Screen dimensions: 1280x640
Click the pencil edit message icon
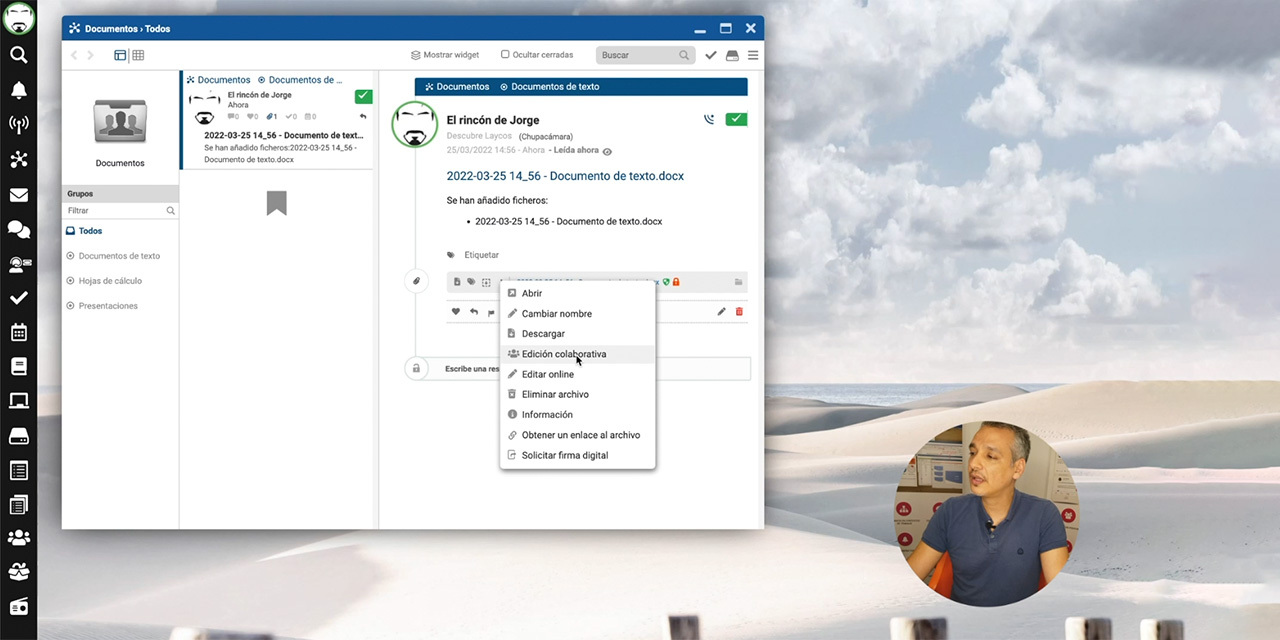(721, 312)
